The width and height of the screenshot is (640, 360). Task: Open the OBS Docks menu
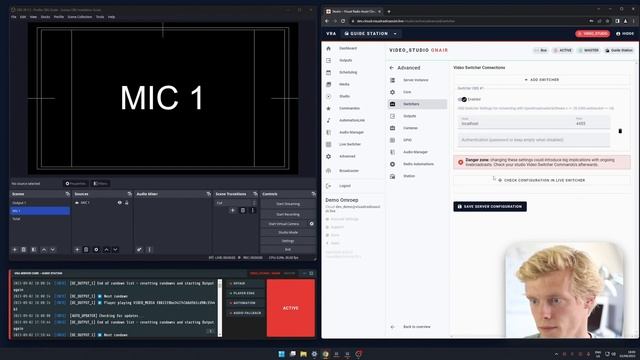pyautogui.click(x=45, y=17)
